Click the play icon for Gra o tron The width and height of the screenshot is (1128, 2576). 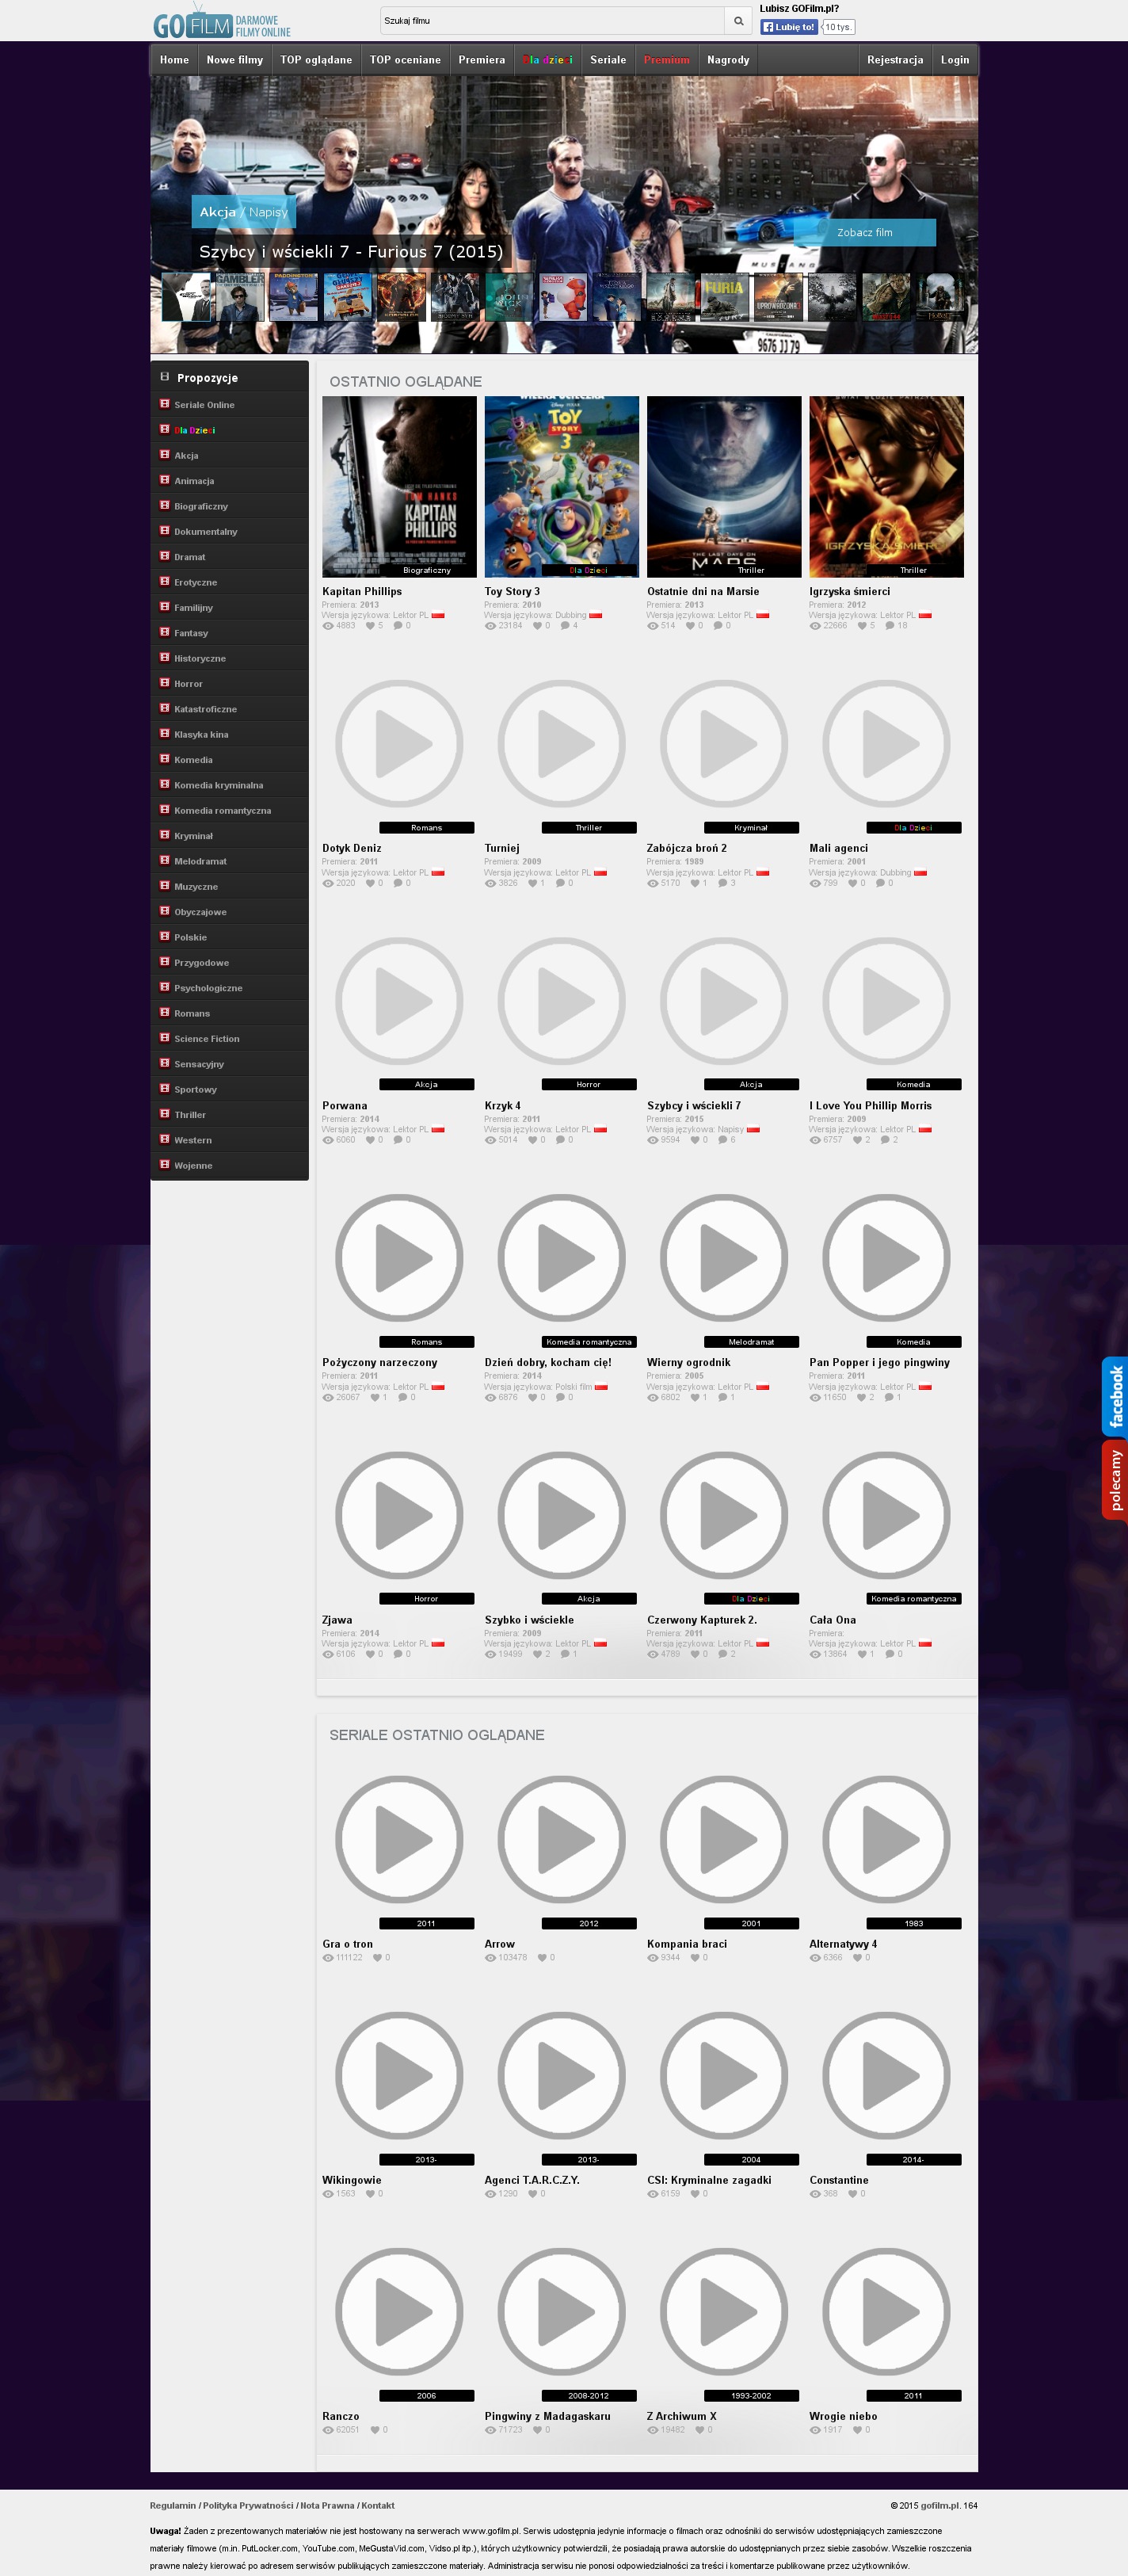pyautogui.click(x=399, y=1839)
